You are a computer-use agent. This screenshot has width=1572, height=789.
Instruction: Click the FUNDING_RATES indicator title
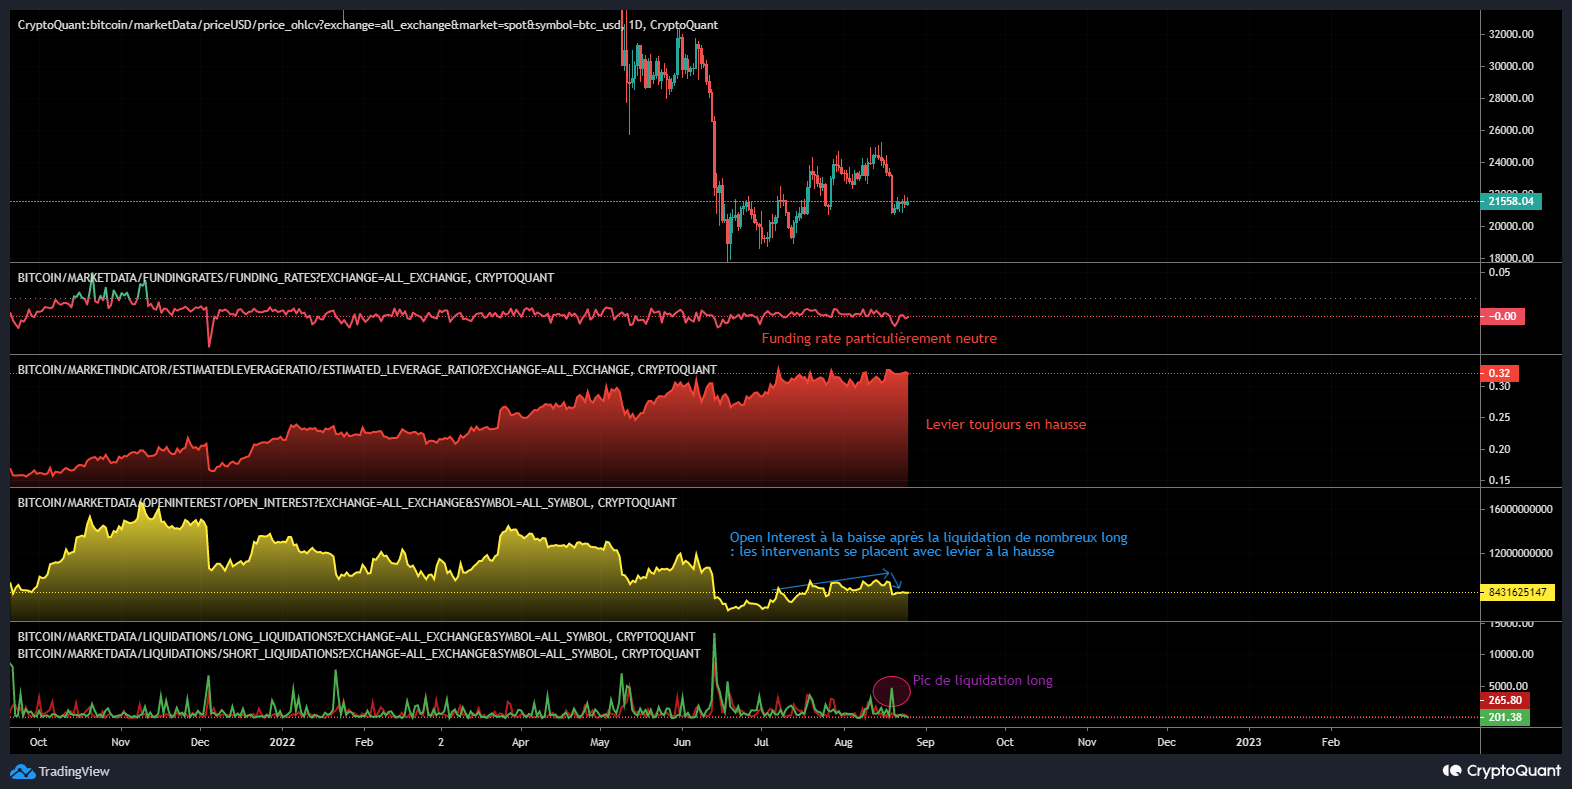tap(286, 278)
